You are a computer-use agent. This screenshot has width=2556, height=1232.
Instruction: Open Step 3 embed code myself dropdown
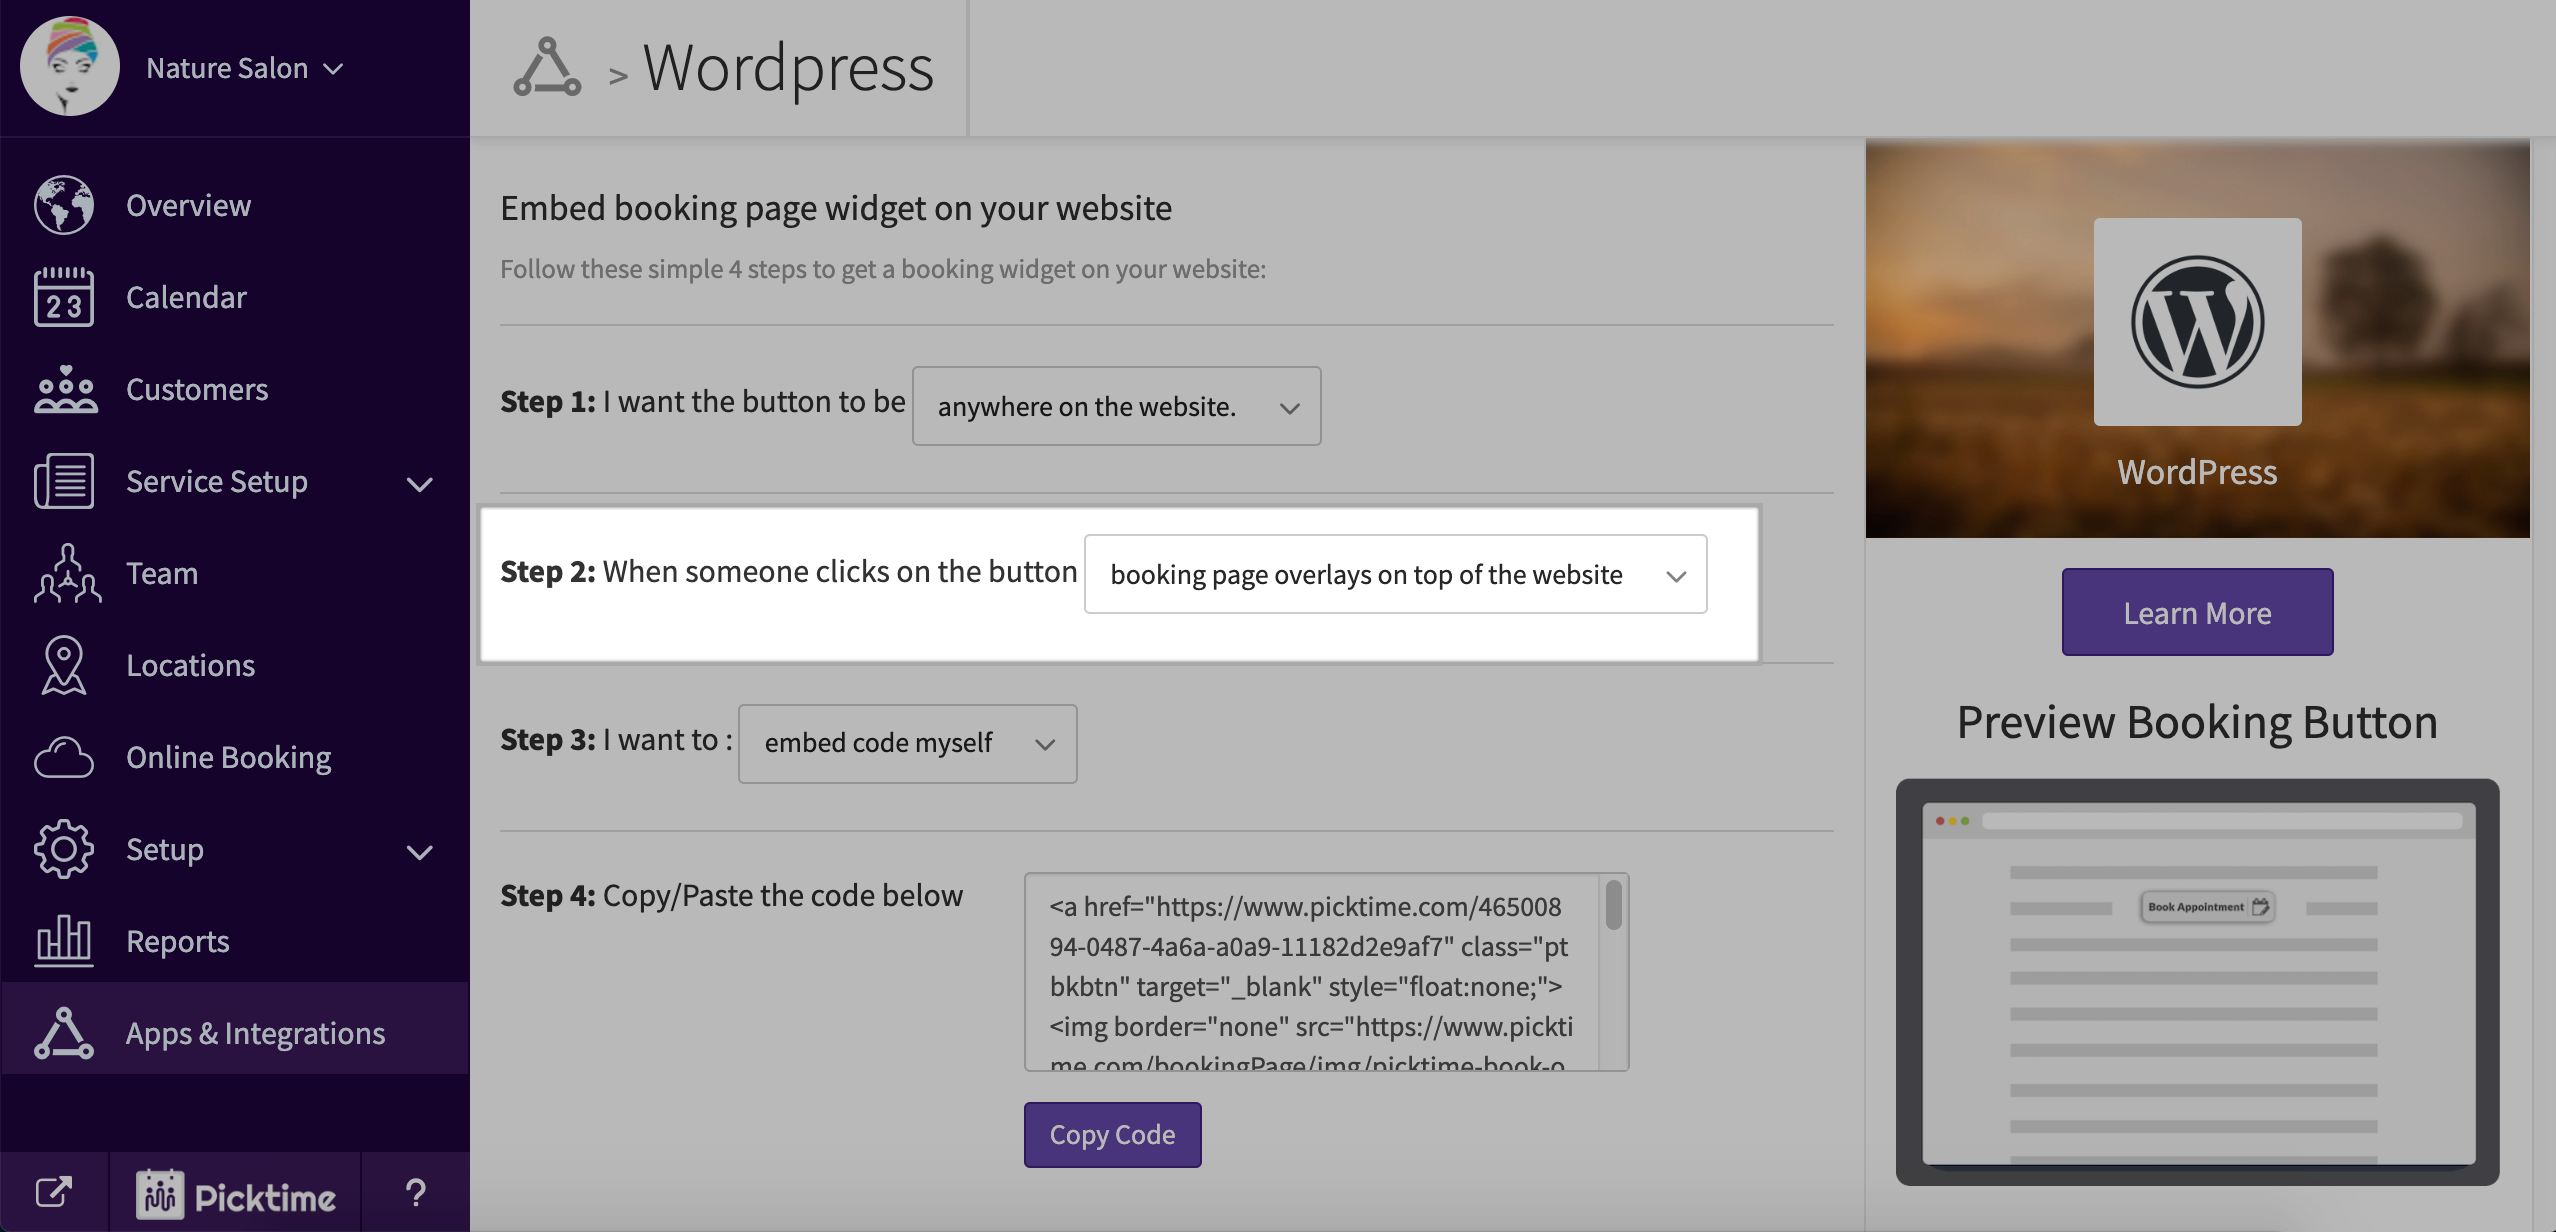907,743
